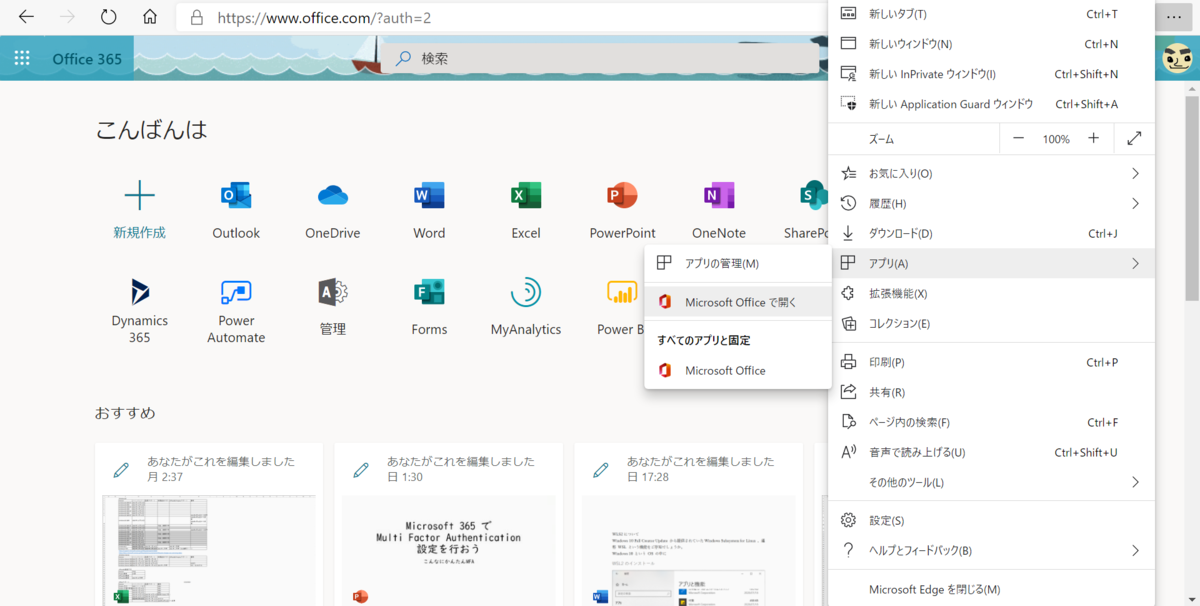Choose Microsoft Edge を閉じる(M)
This screenshot has width=1200, height=606.
click(x=992, y=589)
